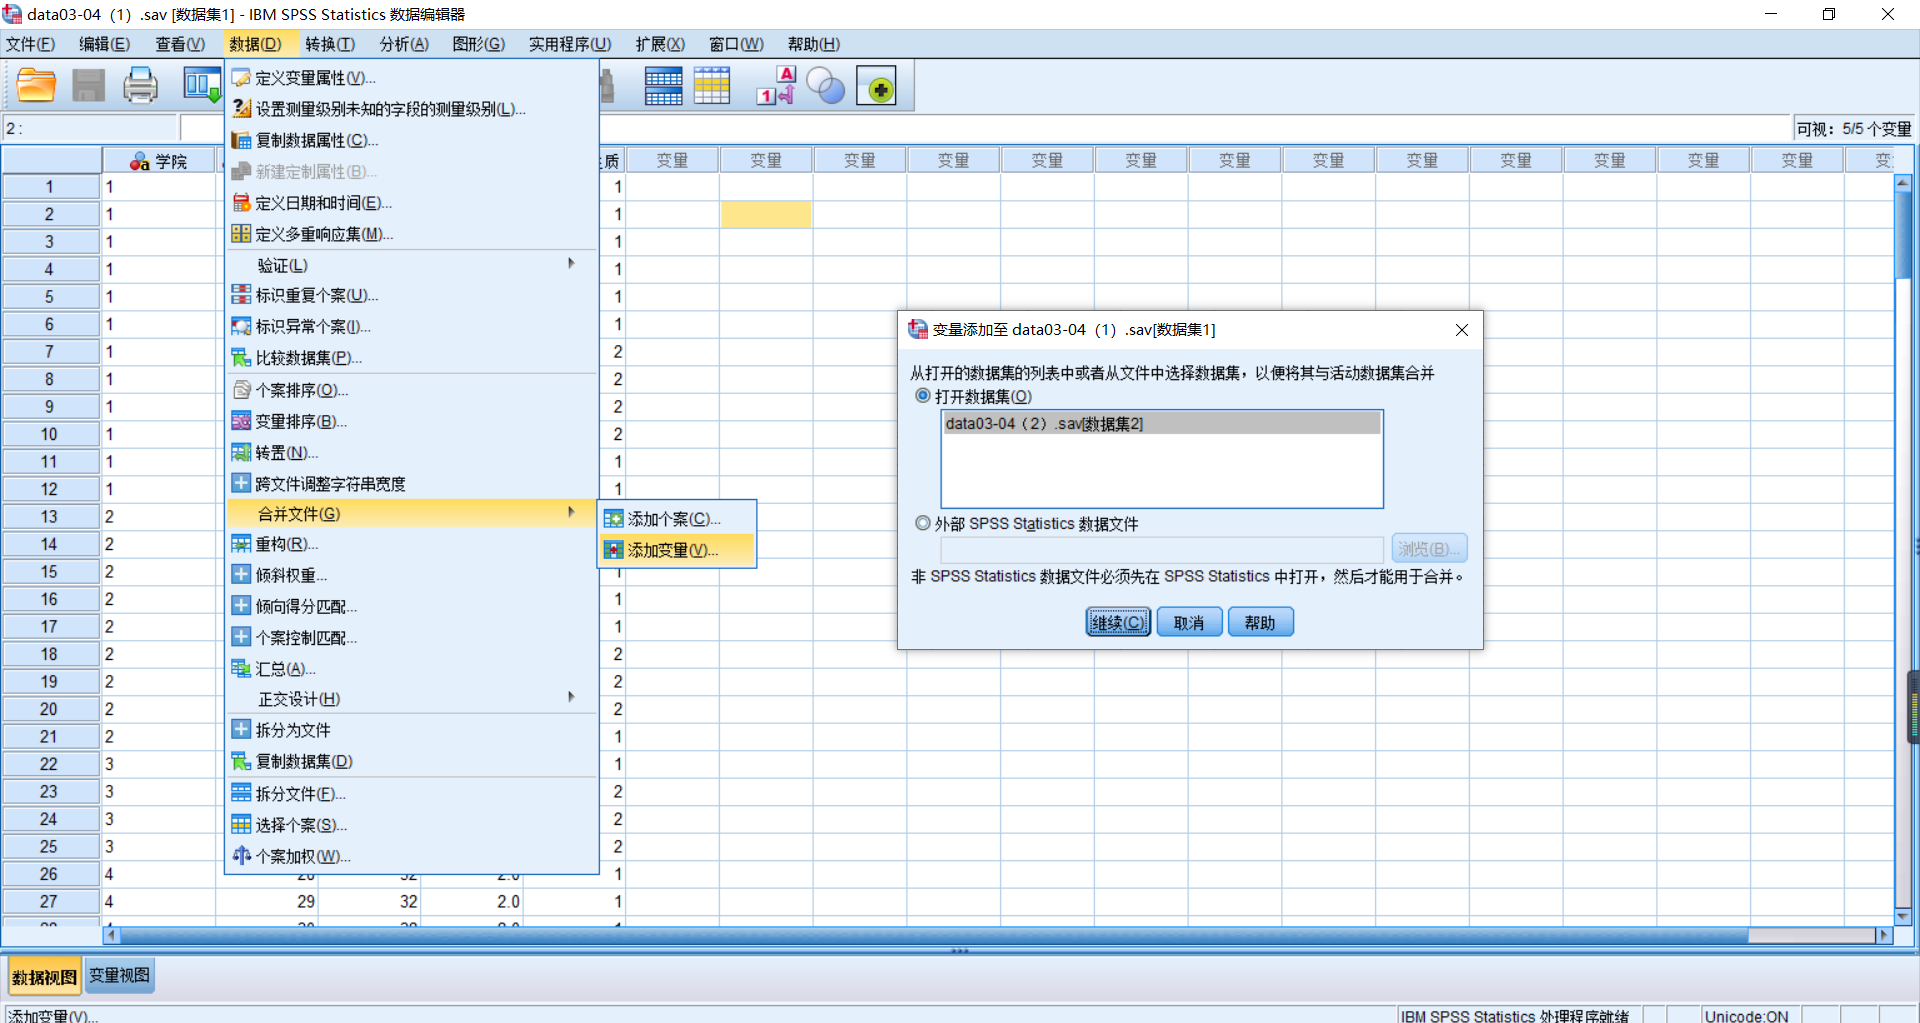Open 选择个案(S) menu entry
The height and width of the screenshot is (1023, 1920).
click(412, 825)
